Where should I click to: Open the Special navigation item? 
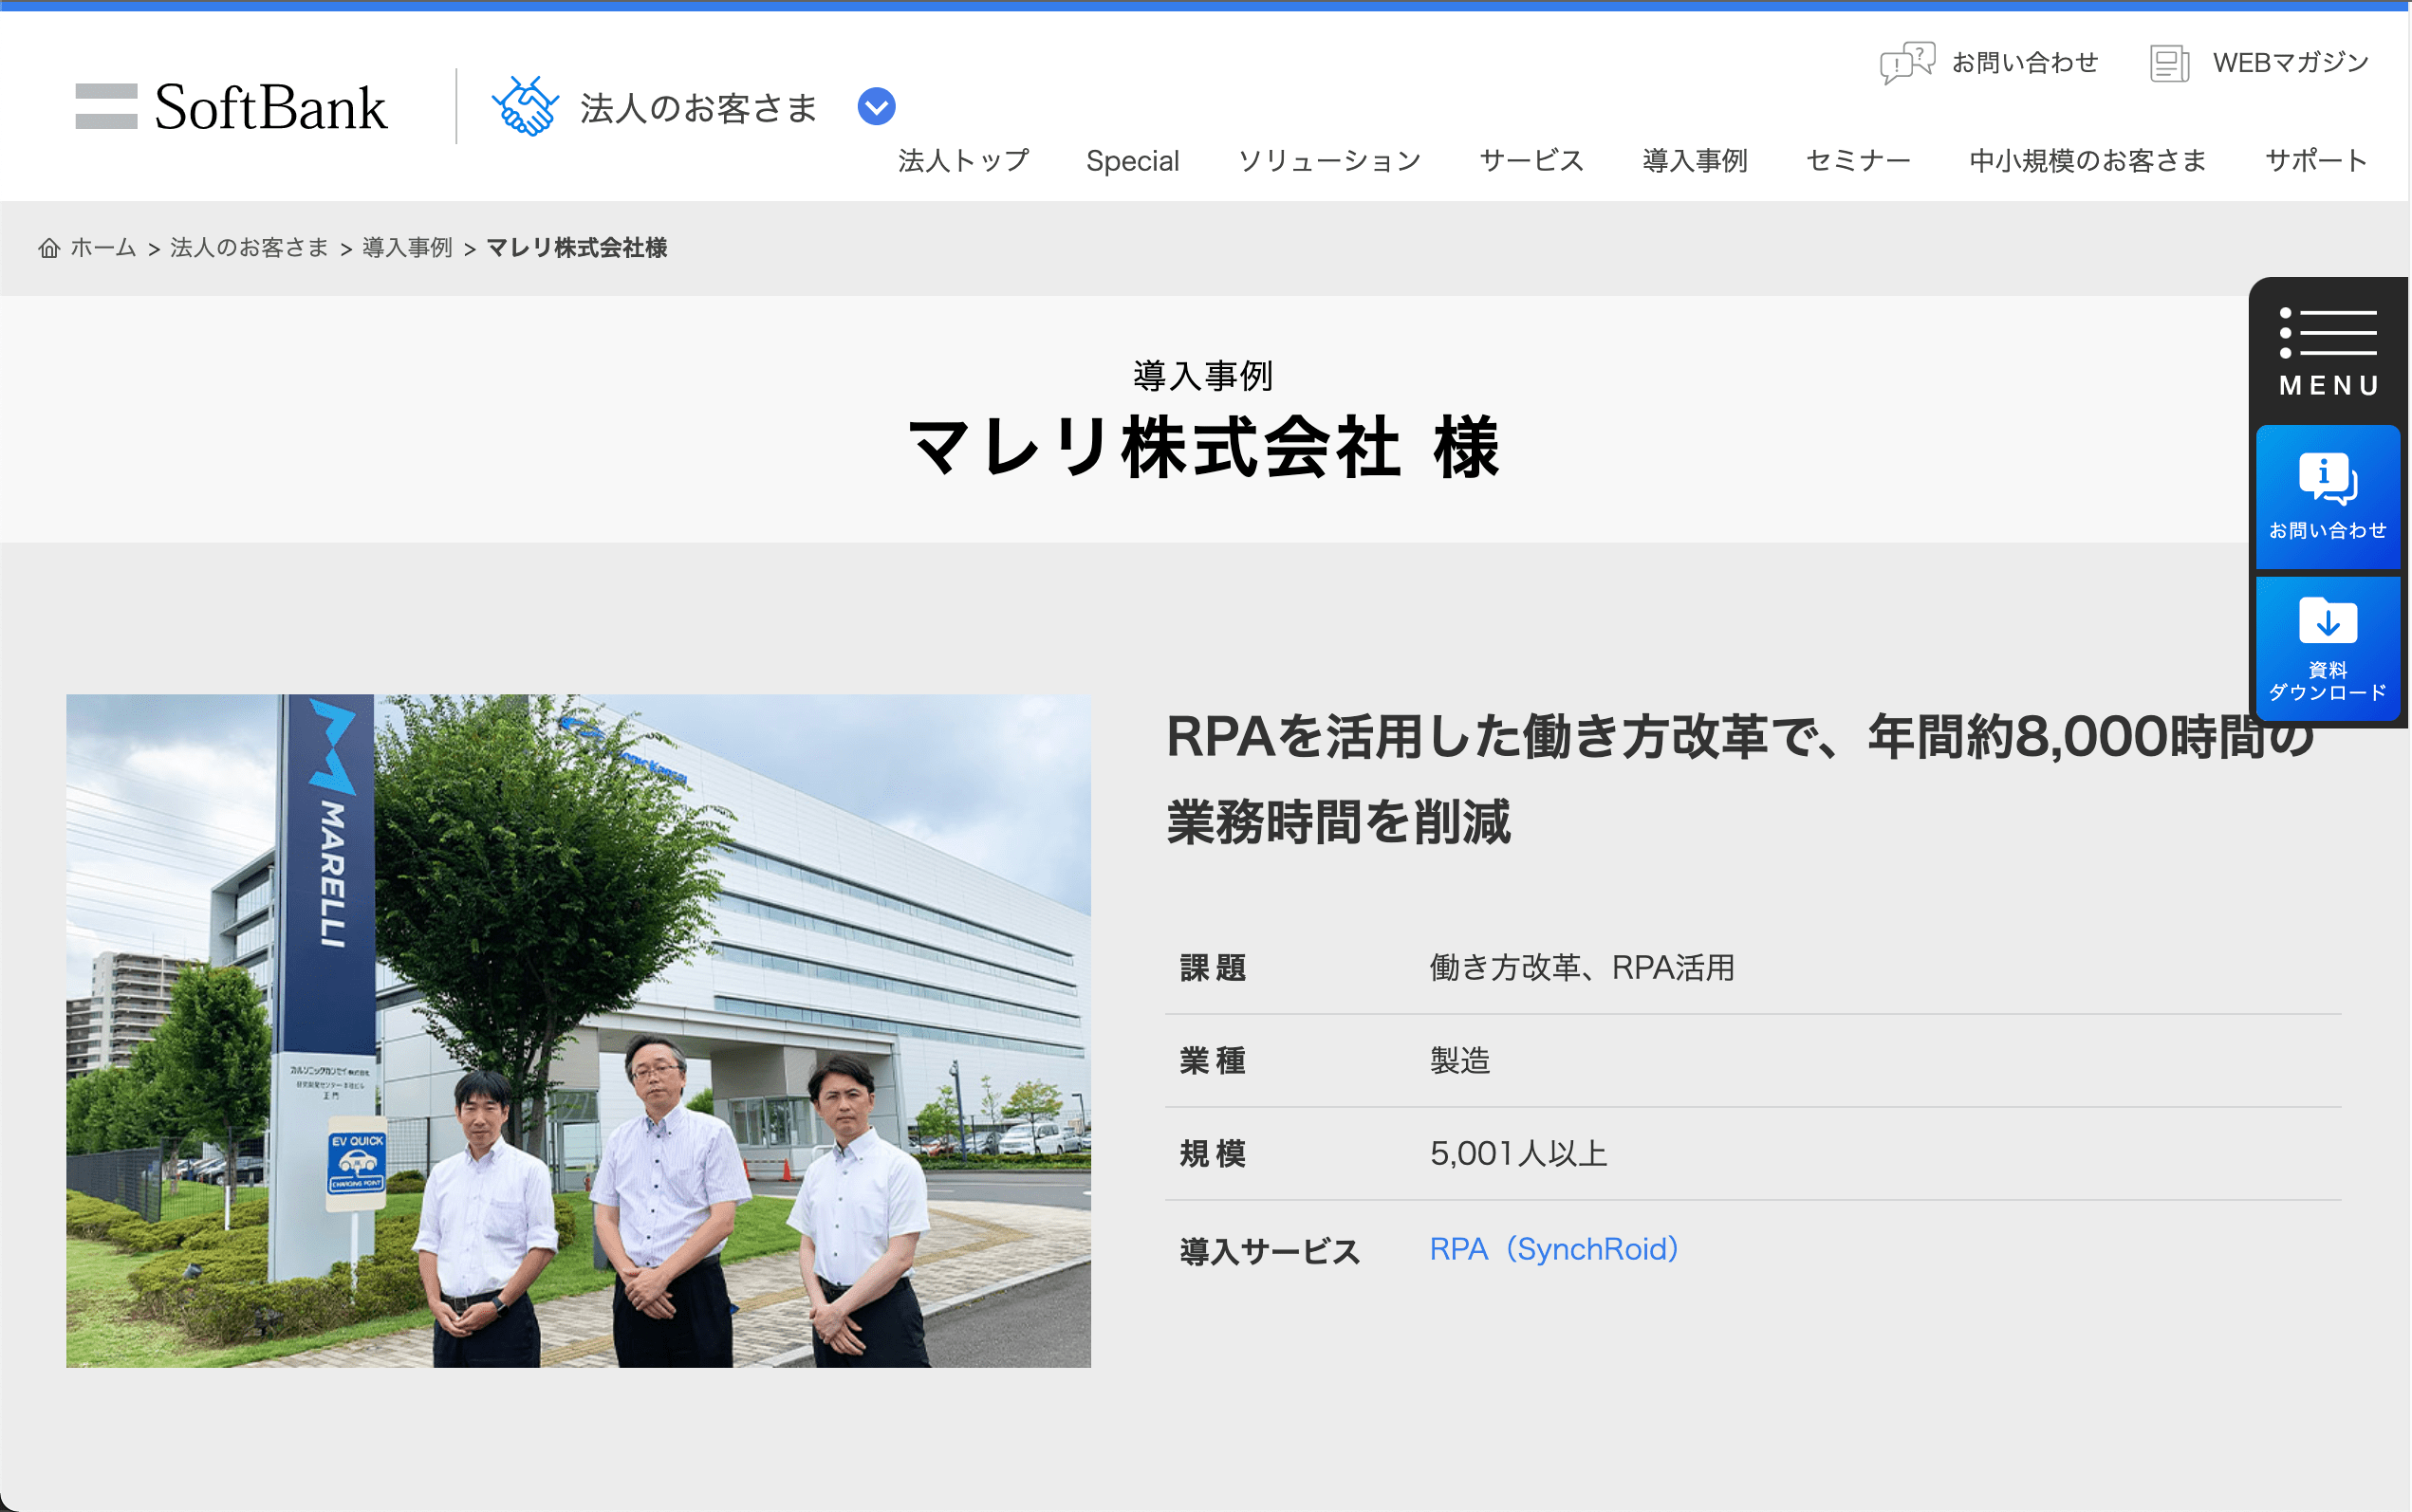[1132, 161]
